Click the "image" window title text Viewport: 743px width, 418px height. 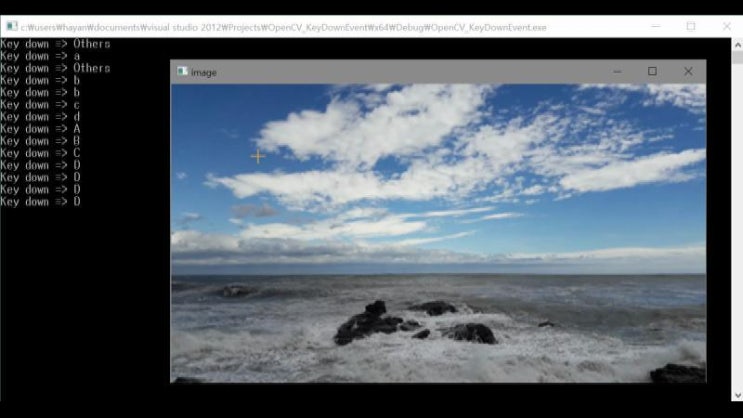204,72
